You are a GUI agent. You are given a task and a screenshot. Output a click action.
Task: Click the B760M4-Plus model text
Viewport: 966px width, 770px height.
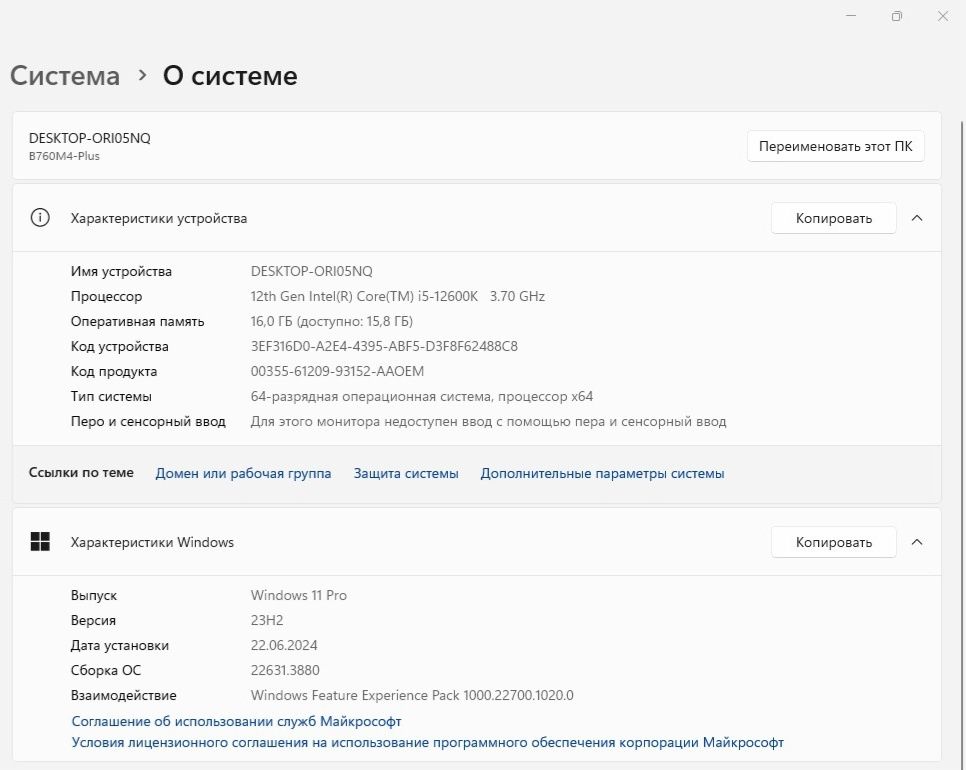pyautogui.click(x=64, y=156)
